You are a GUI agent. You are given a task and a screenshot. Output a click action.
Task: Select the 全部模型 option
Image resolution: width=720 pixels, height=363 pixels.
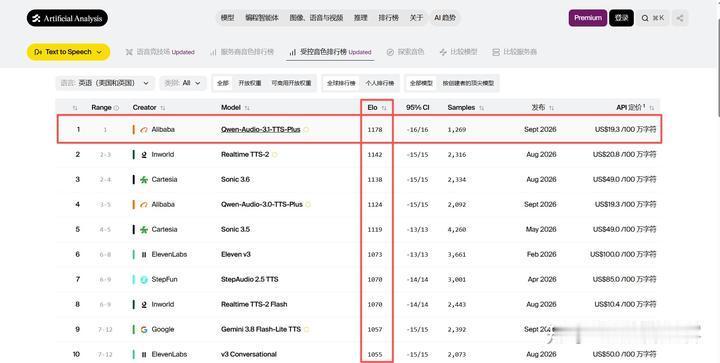coord(421,83)
